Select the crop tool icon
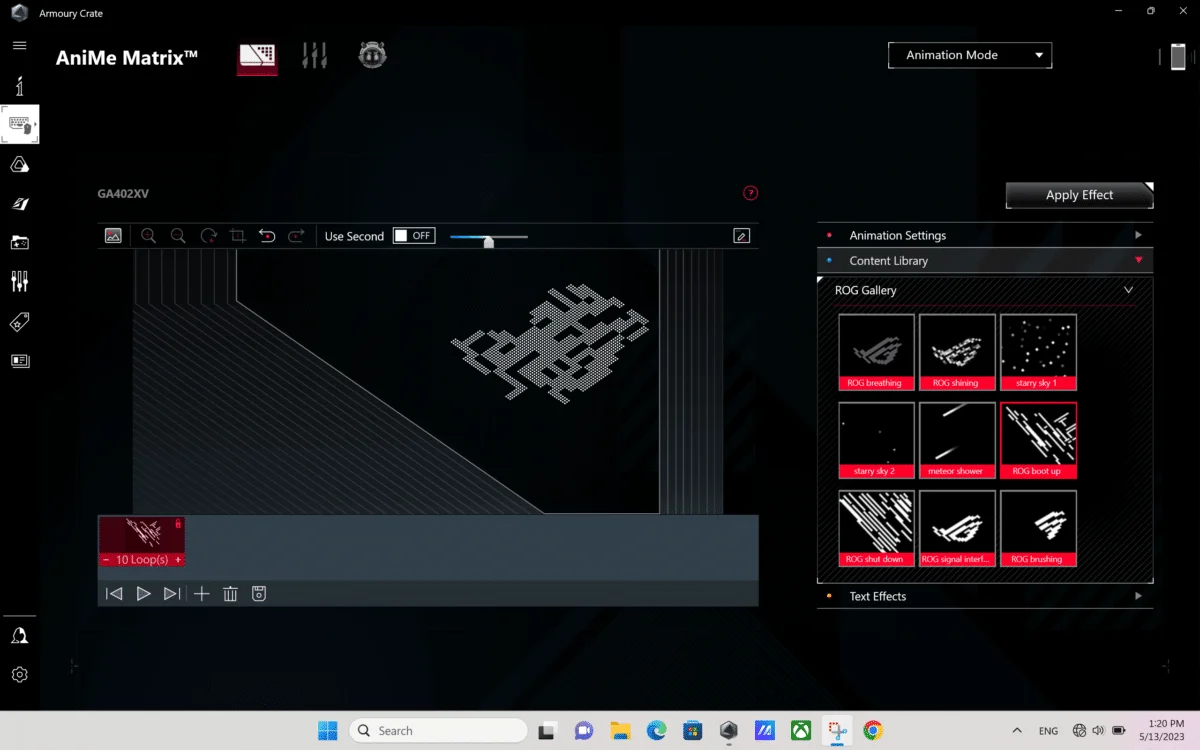Viewport: 1200px width, 750px height. click(x=238, y=236)
